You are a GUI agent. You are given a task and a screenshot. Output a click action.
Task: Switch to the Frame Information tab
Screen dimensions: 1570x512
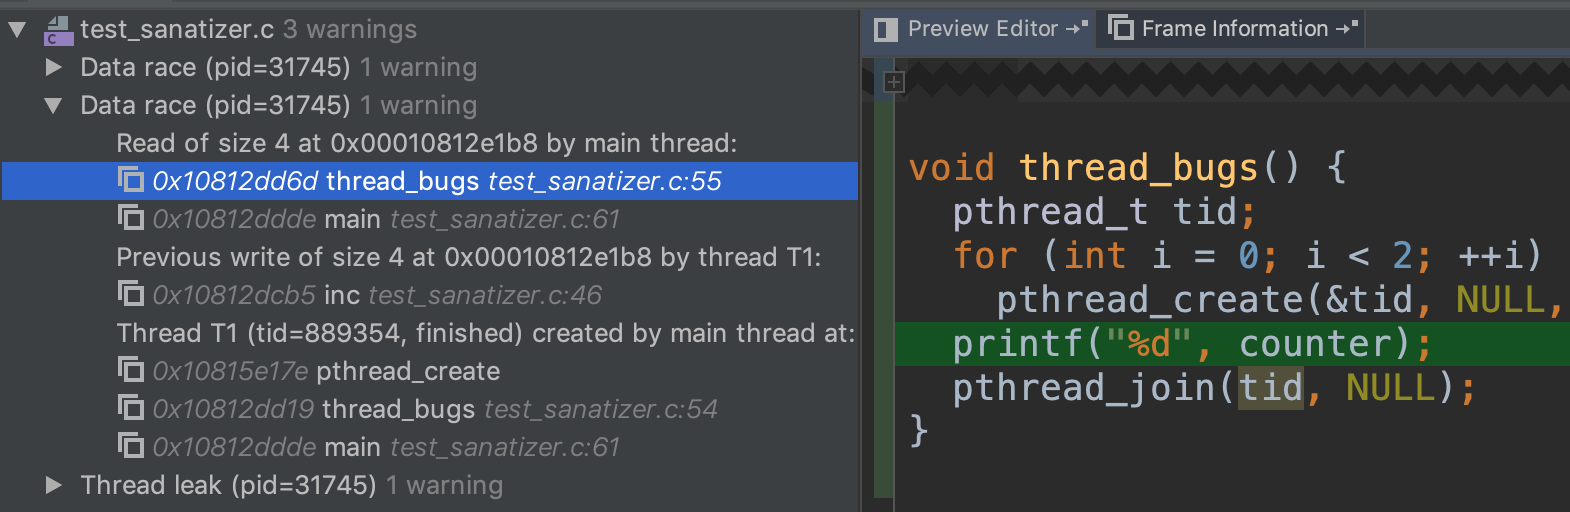click(1235, 29)
